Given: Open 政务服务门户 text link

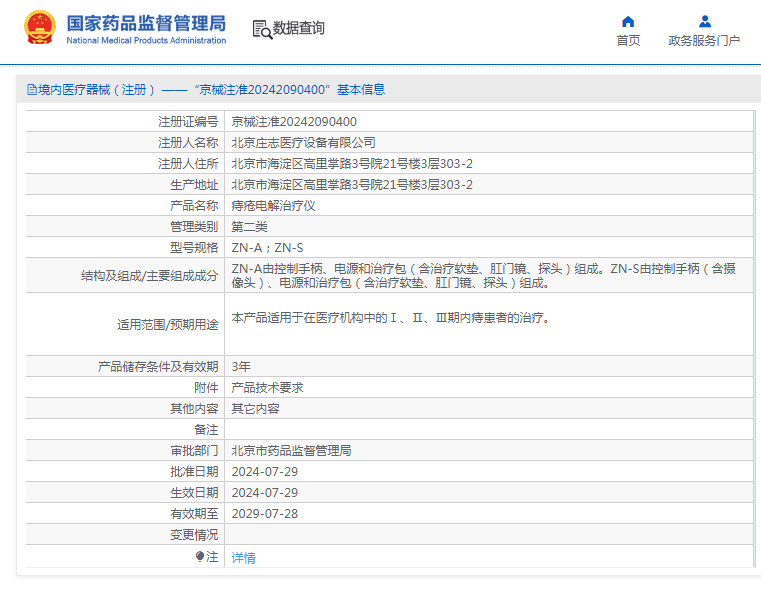Looking at the screenshot, I should point(704,41).
